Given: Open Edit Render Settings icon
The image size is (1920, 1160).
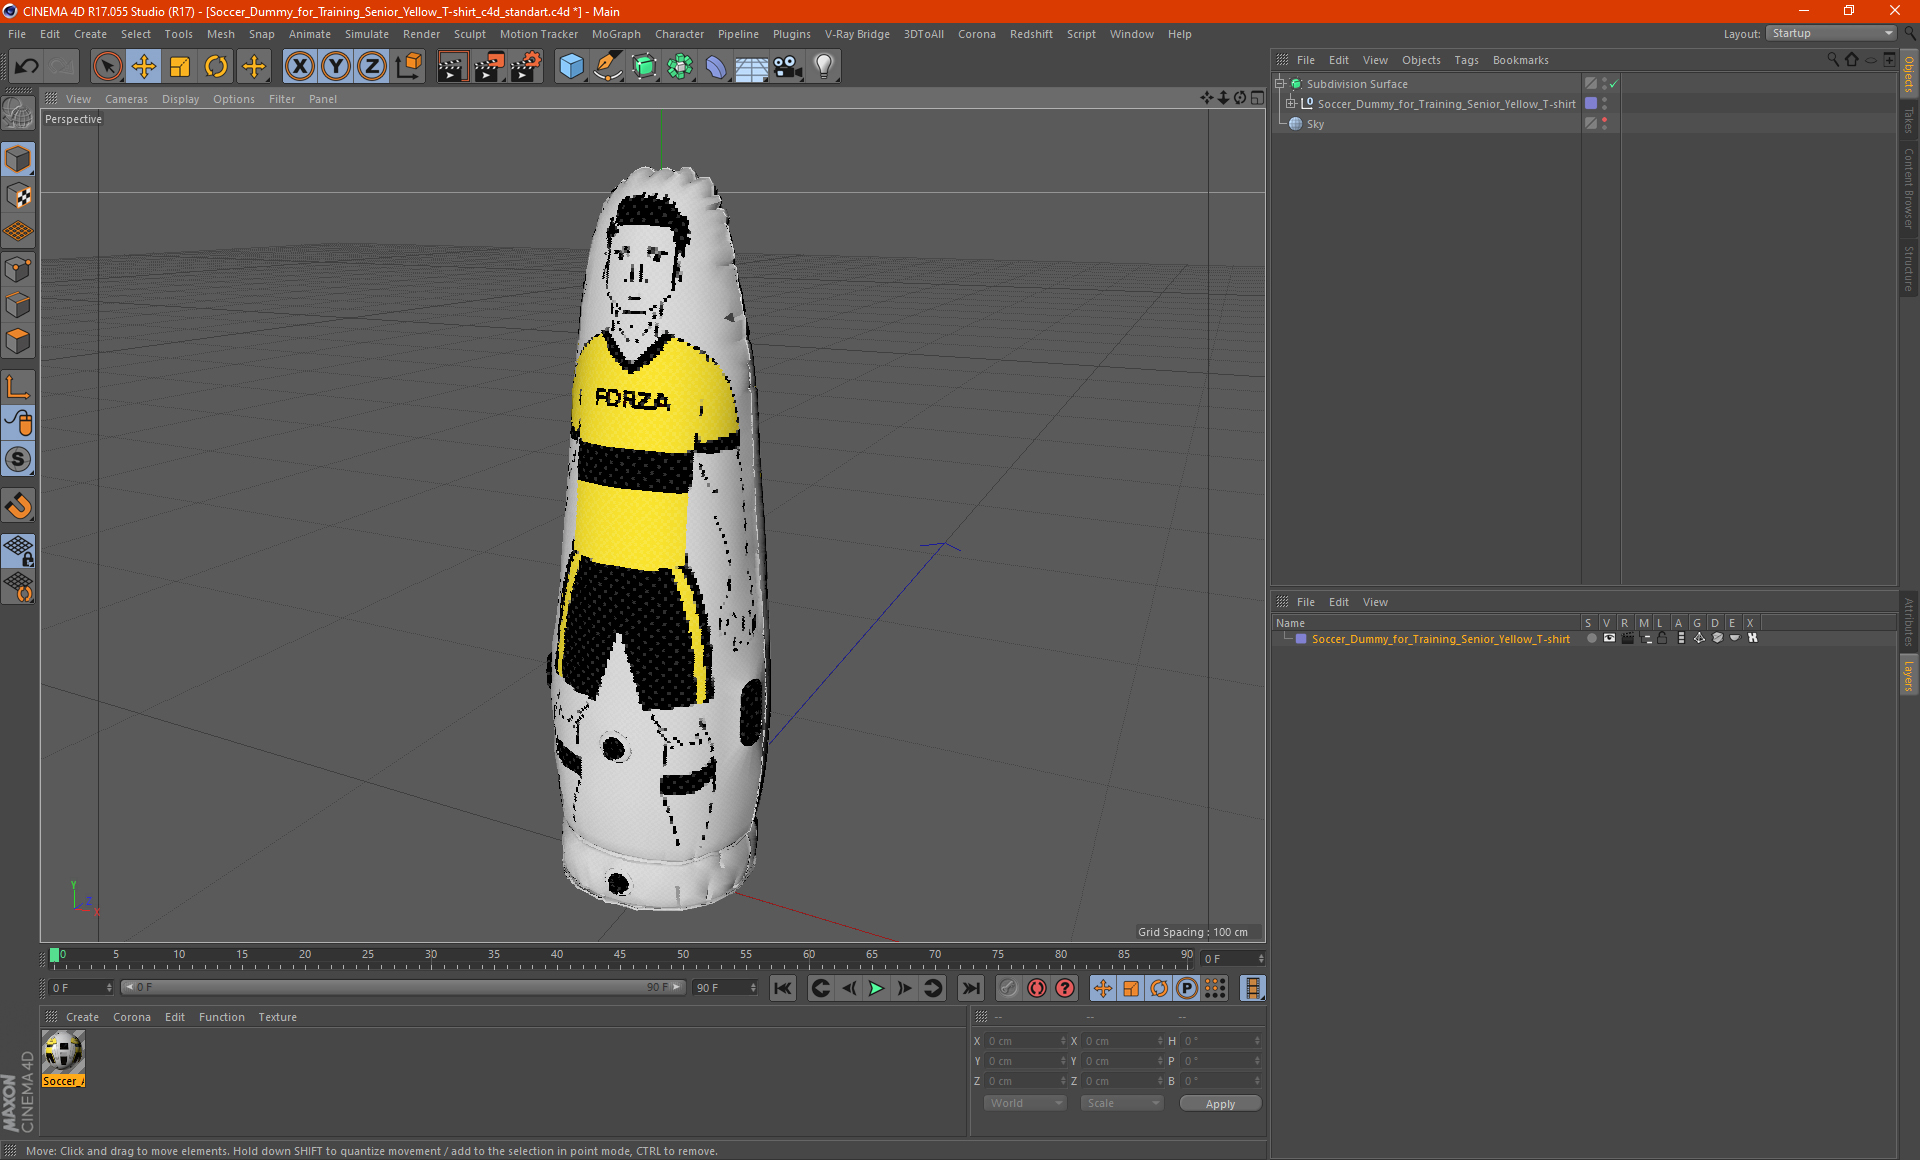Looking at the screenshot, I should pos(525,67).
